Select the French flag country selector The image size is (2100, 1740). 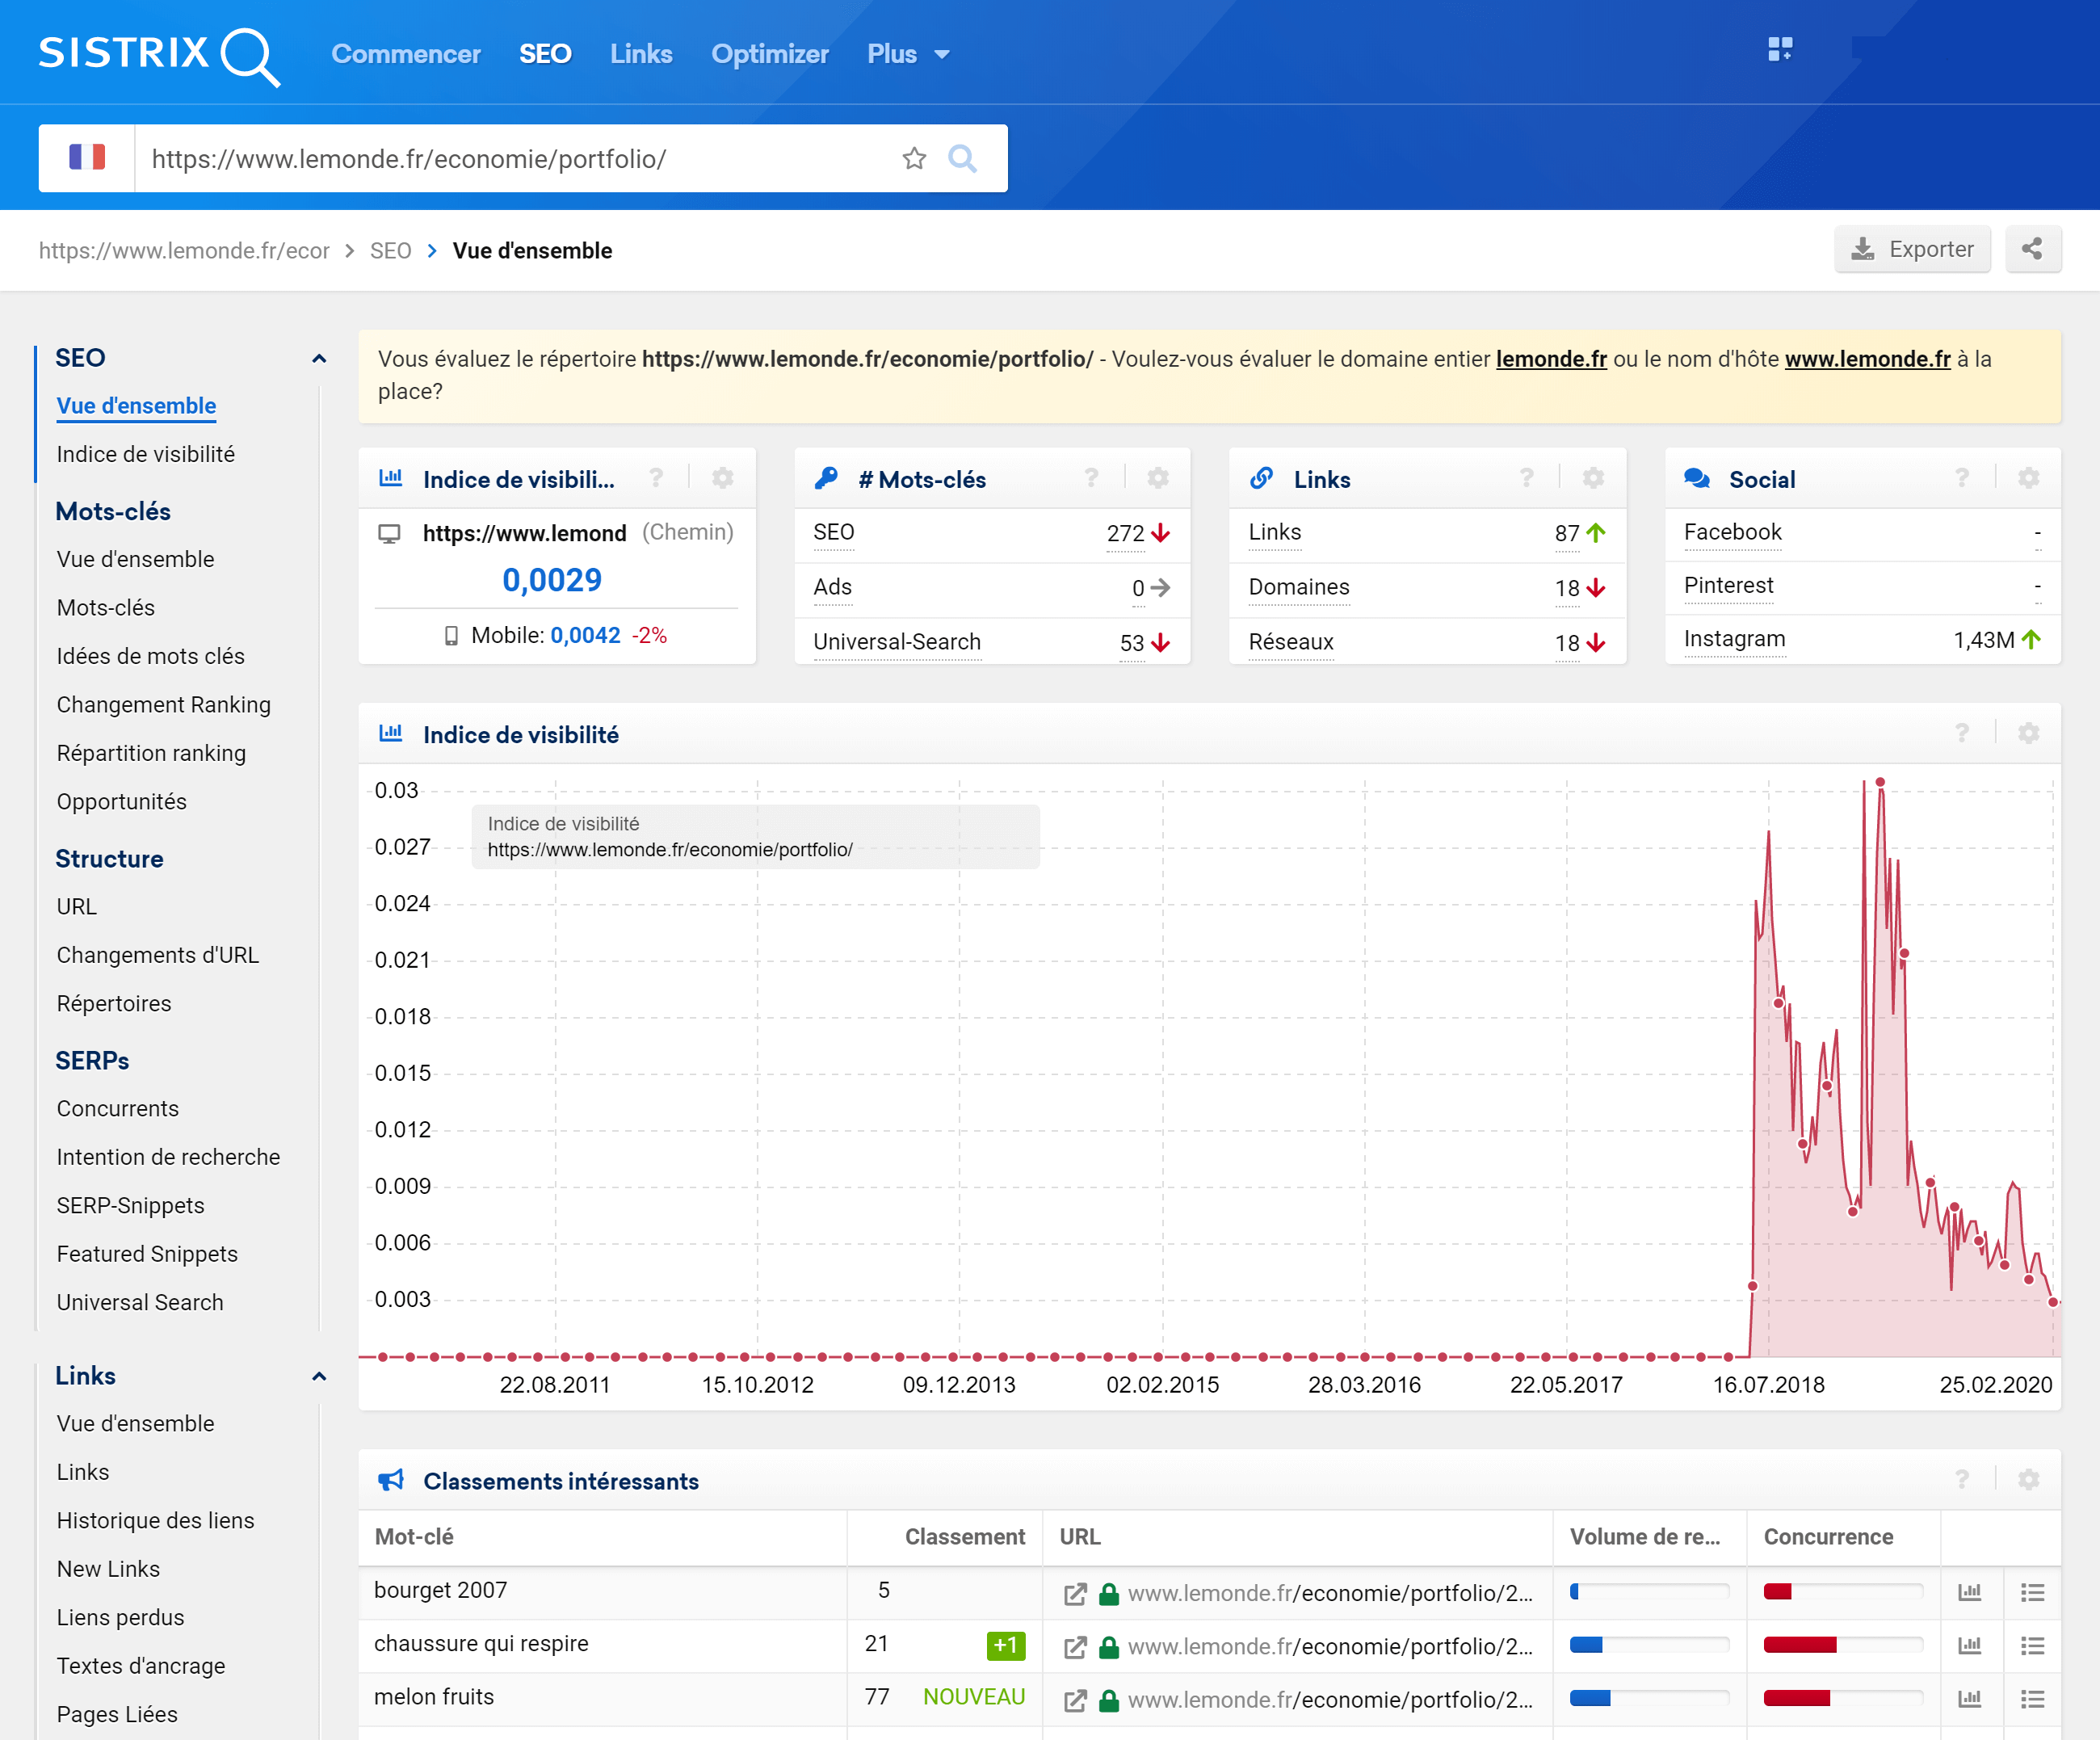[87, 158]
